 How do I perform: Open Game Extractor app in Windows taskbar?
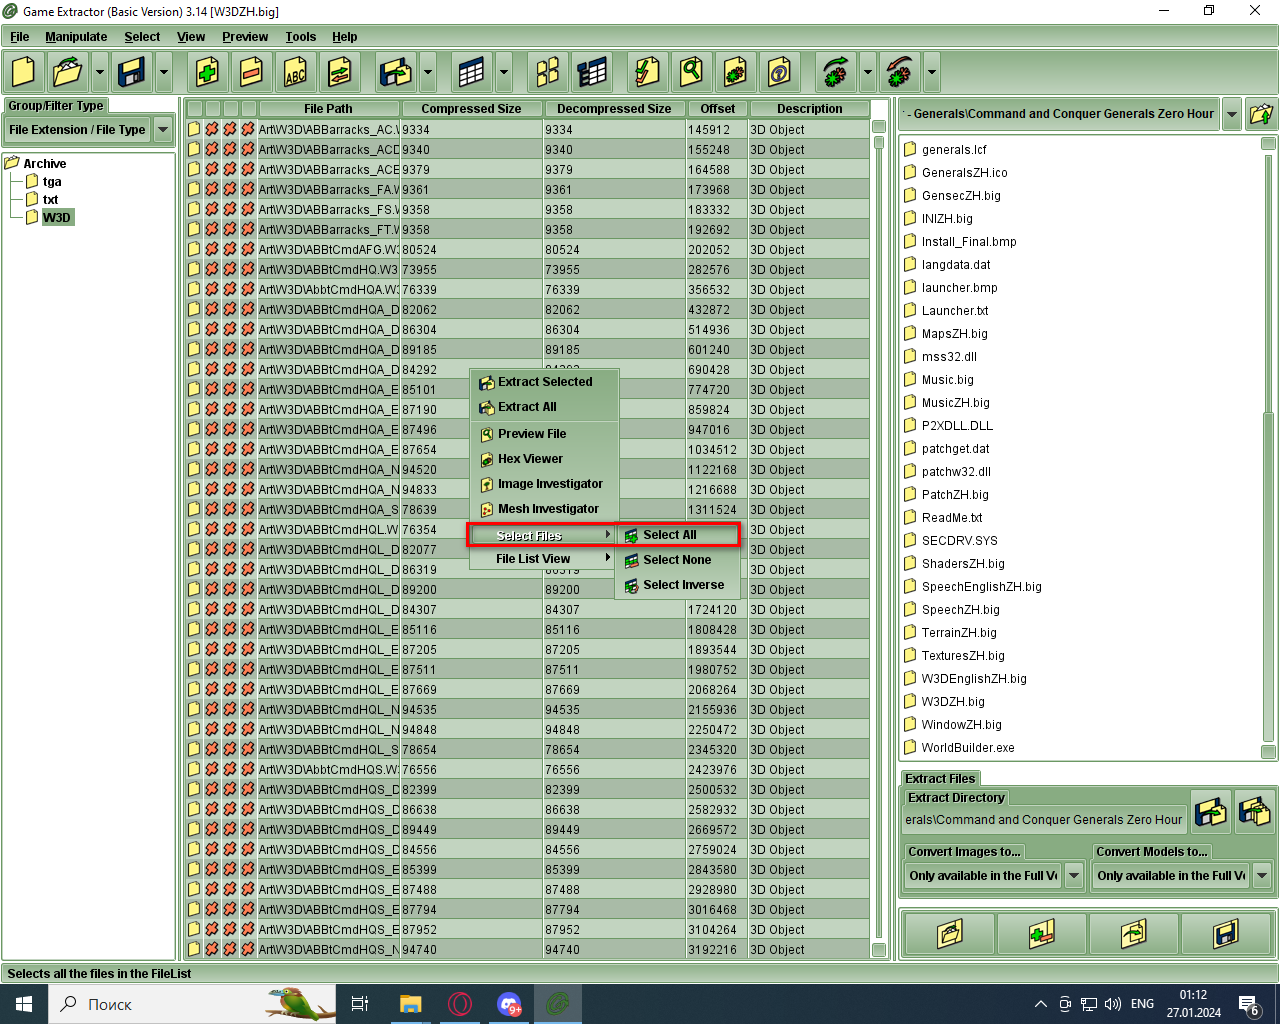pyautogui.click(x=558, y=1004)
